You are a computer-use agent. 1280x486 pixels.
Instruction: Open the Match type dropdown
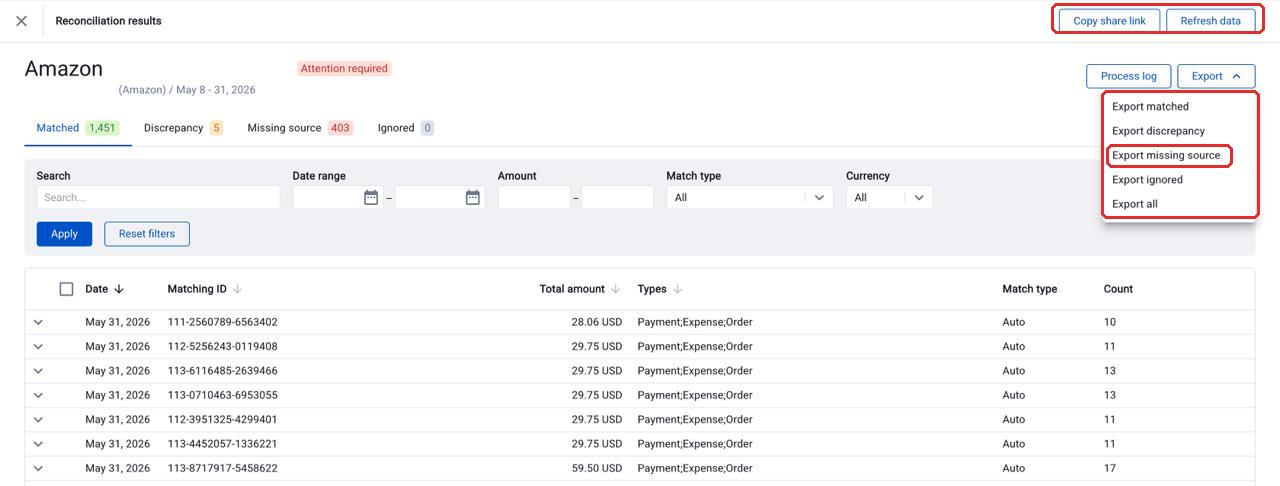point(750,198)
